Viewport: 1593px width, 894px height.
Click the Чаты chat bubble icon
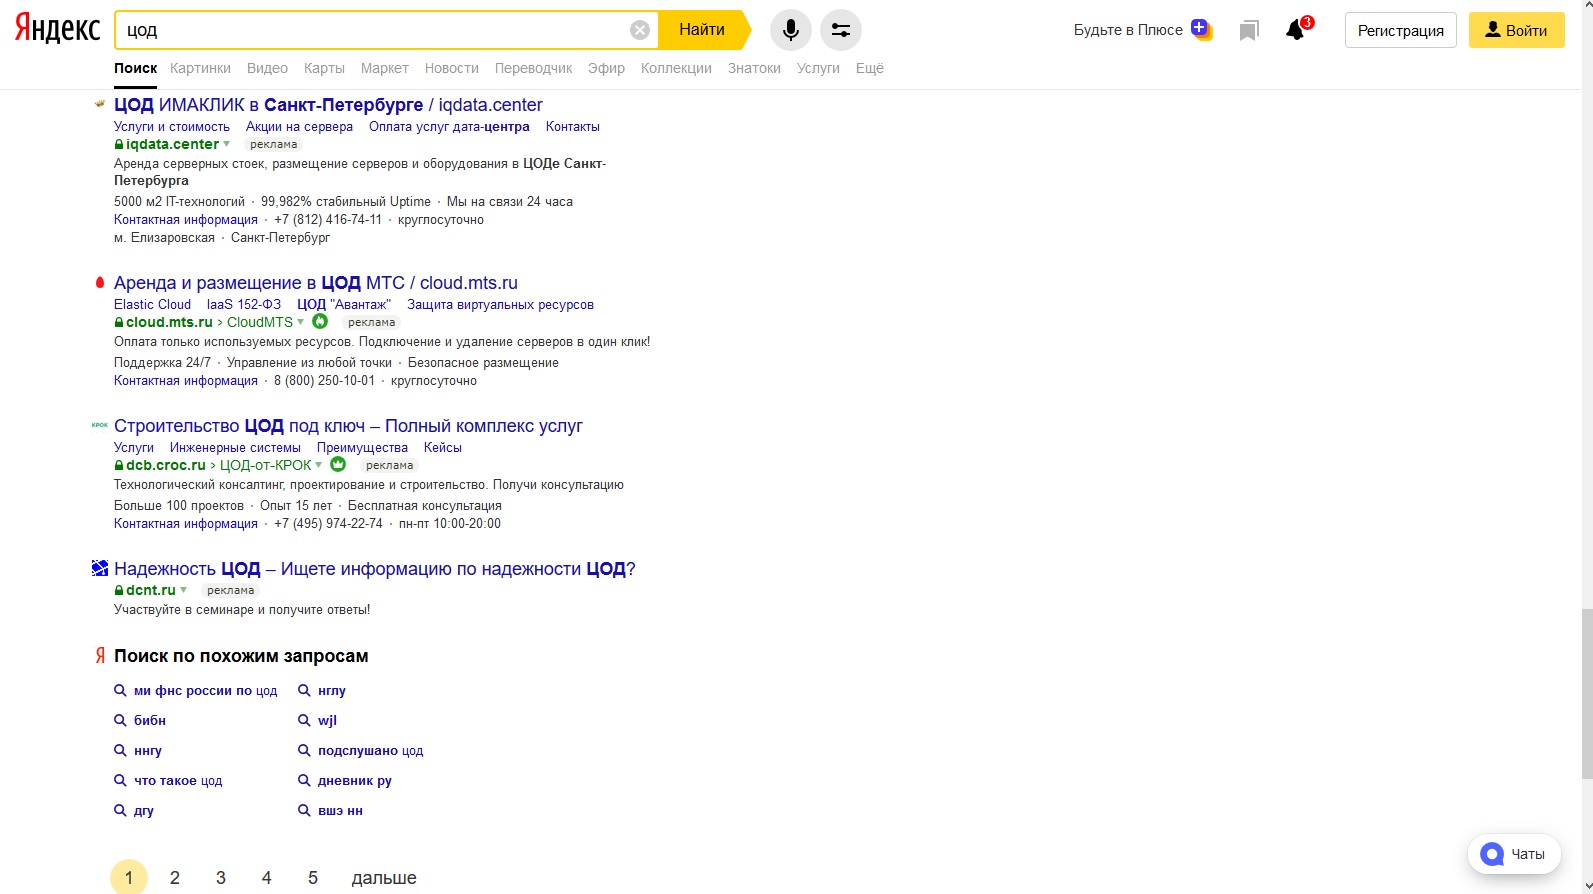pos(1492,854)
